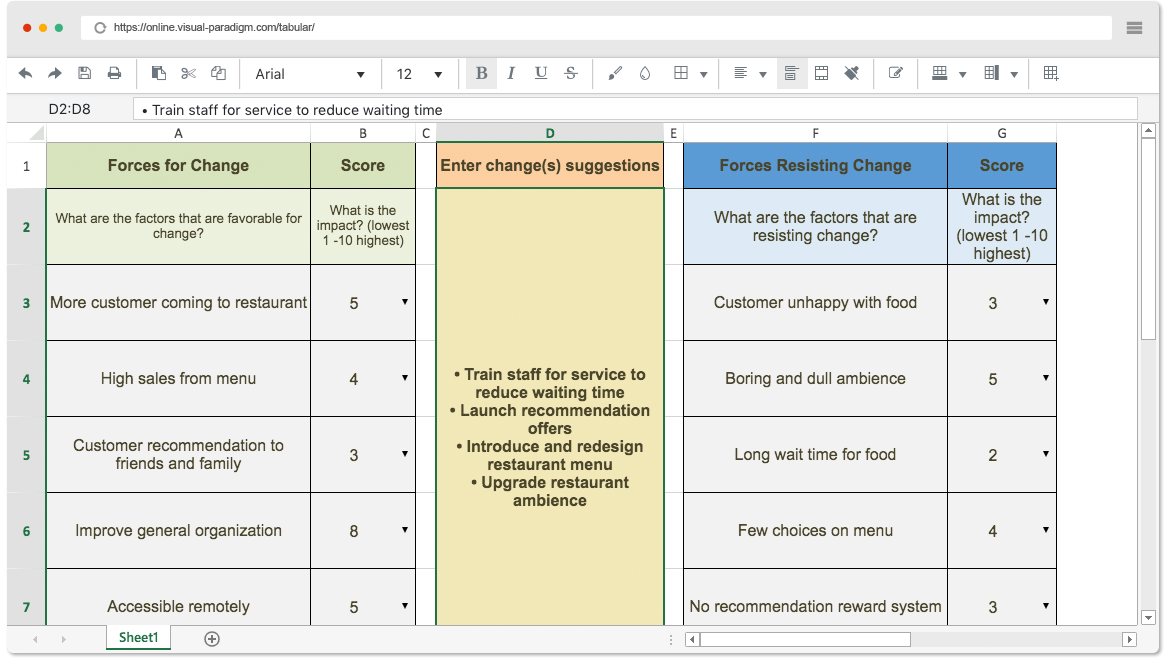Click the cell borders icon

[681, 73]
